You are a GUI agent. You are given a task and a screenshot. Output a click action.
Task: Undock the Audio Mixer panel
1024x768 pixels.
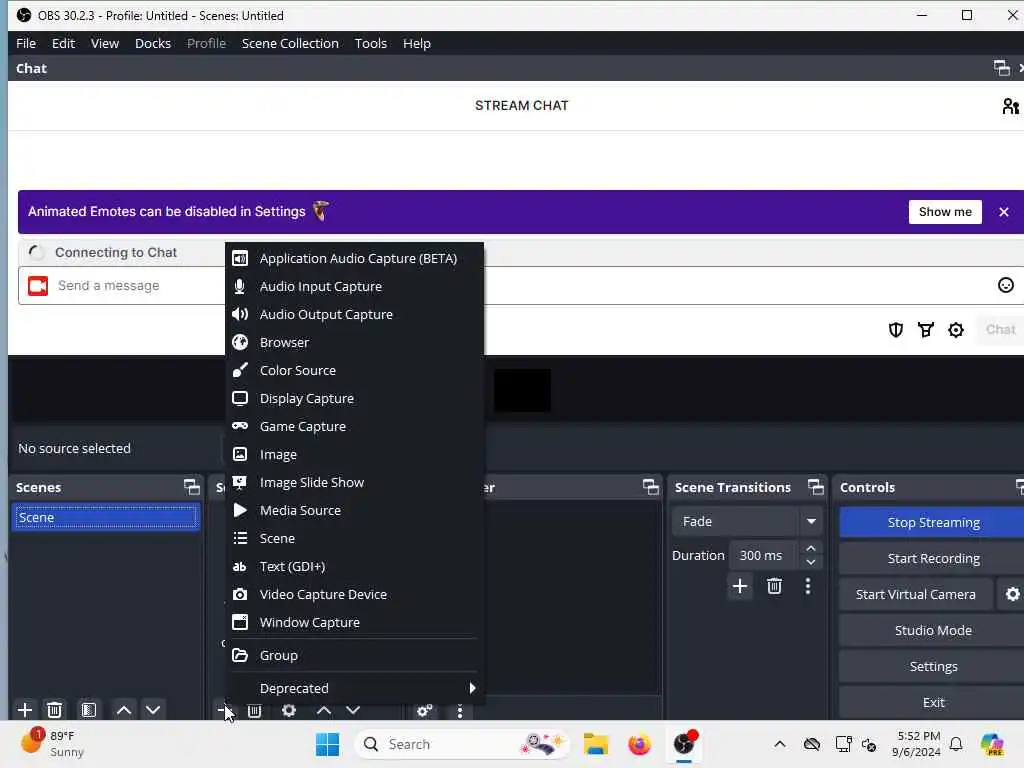pyautogui.click(x=650, y=487)
